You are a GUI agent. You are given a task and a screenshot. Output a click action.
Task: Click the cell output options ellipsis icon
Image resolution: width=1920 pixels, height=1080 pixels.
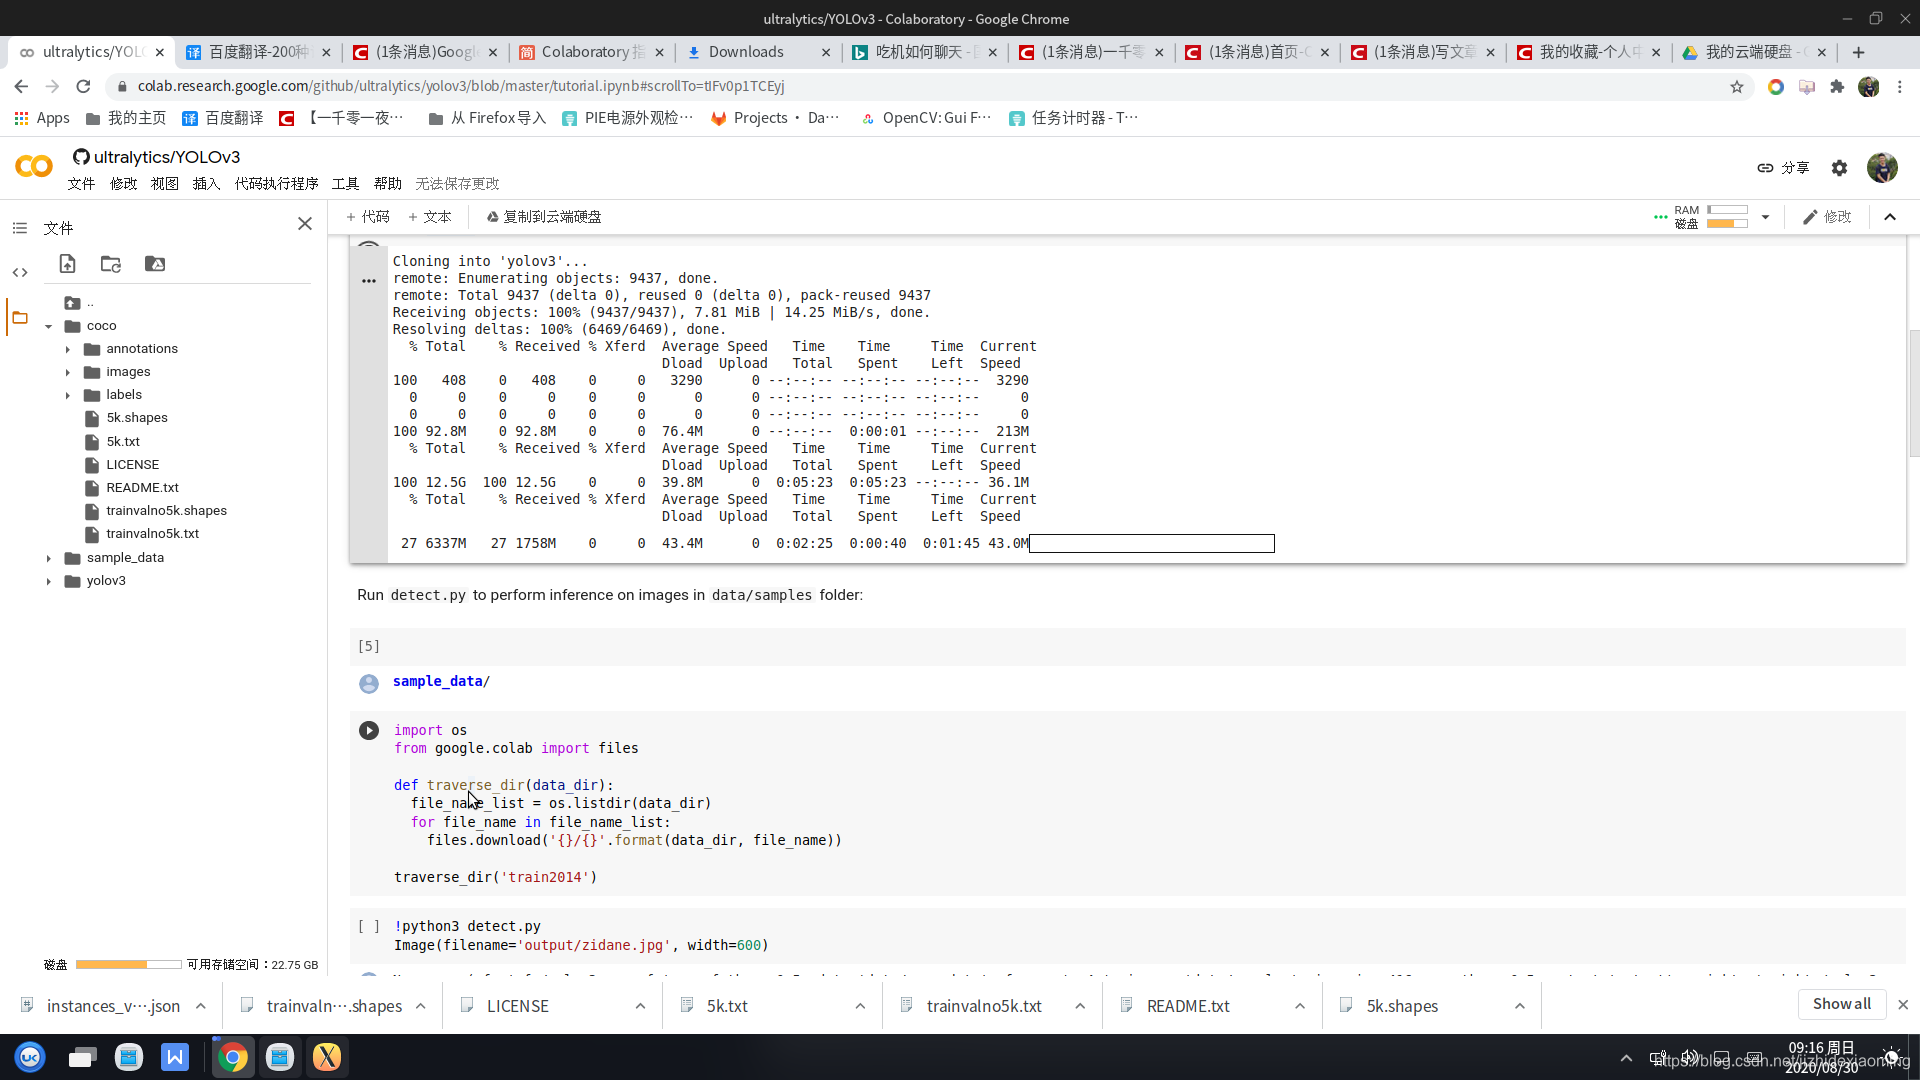(x=369, y=281)
